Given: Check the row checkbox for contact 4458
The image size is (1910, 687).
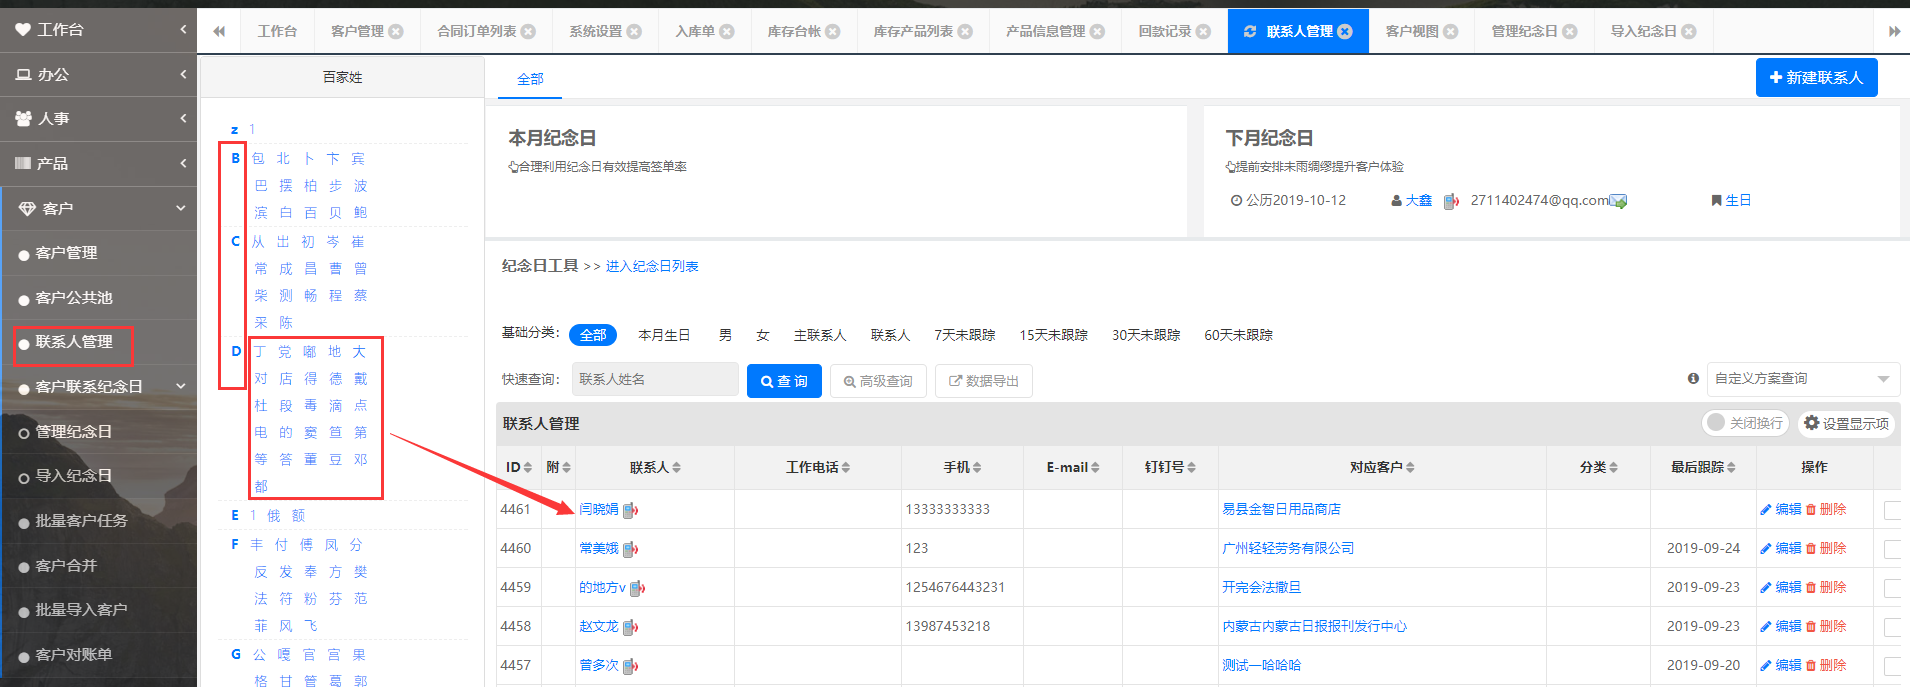Looking at the screenshot, I should (1892, 627).
